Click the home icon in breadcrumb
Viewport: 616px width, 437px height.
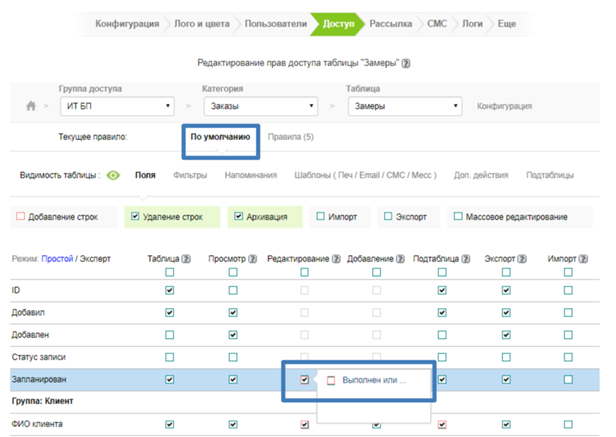coord(31,106)
